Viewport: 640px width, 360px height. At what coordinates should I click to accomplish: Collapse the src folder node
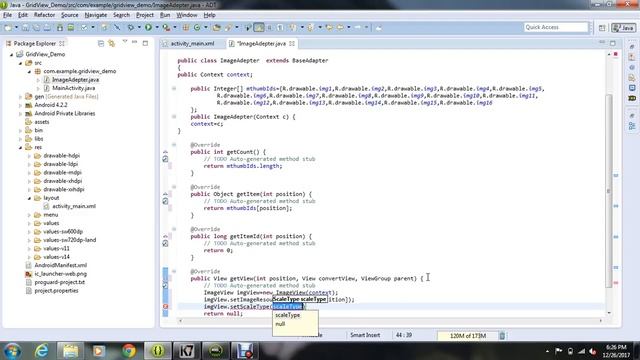20,63
